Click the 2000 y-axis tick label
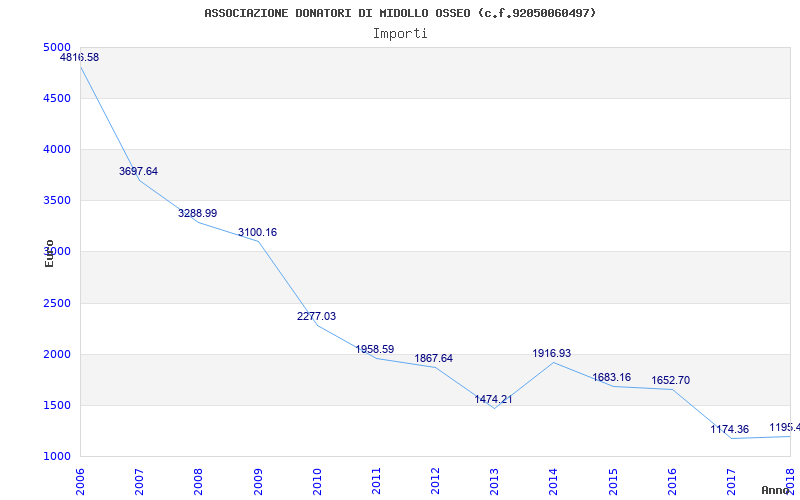 [x=57, y=355]
